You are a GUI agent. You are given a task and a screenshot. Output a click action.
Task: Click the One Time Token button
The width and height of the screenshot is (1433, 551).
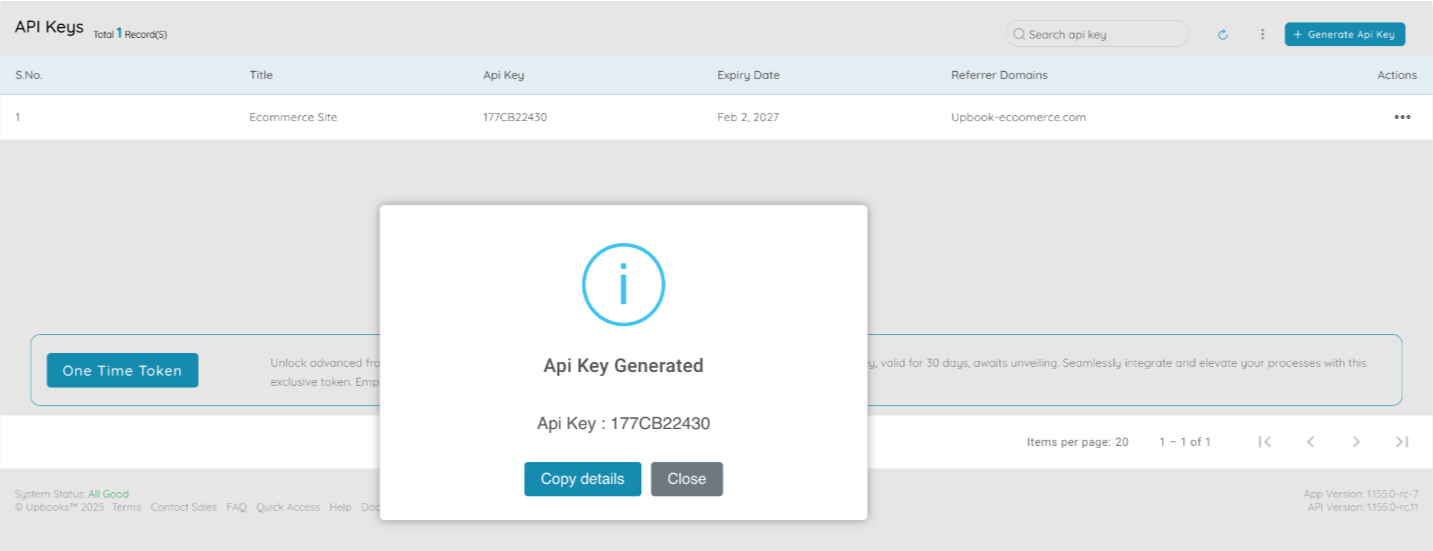click(122, 371)
